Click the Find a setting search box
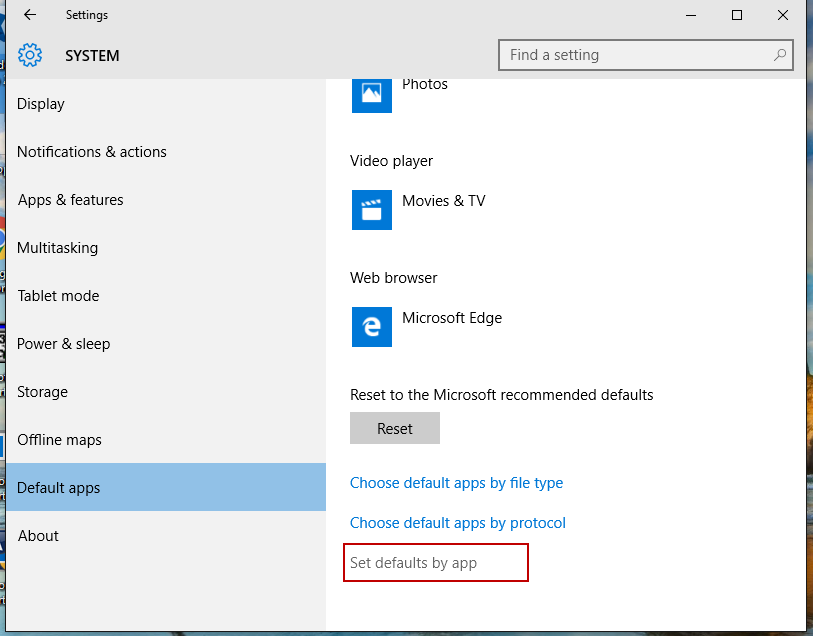Viewport: 813px width, 636px height. pos(646,55)
